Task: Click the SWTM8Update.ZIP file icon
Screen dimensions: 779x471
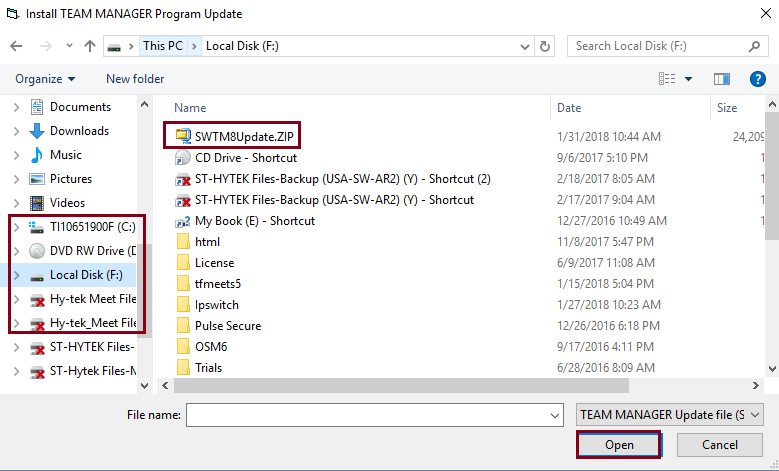Action: point(183,136)
